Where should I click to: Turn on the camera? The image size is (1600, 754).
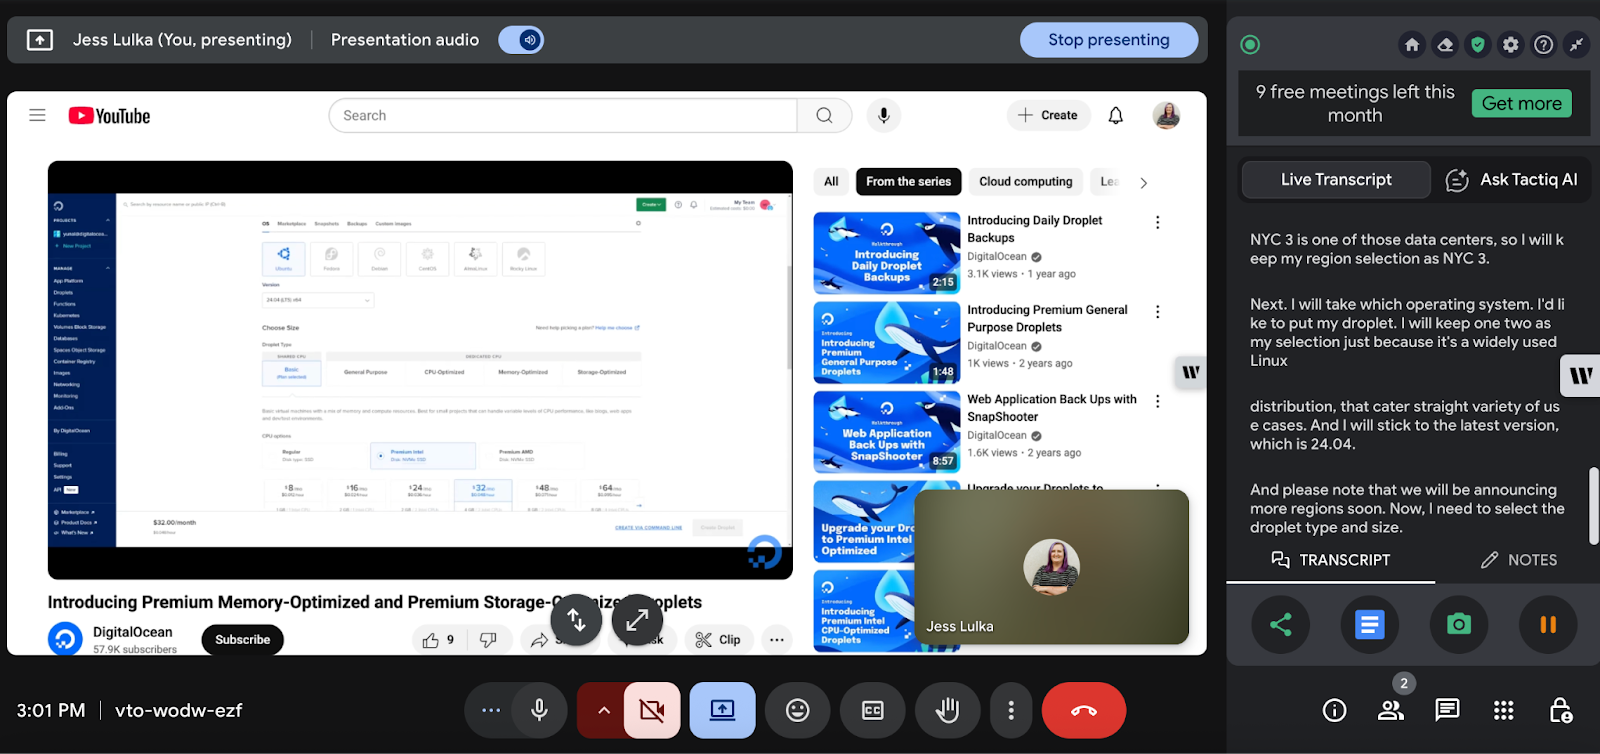pos(652,710)
